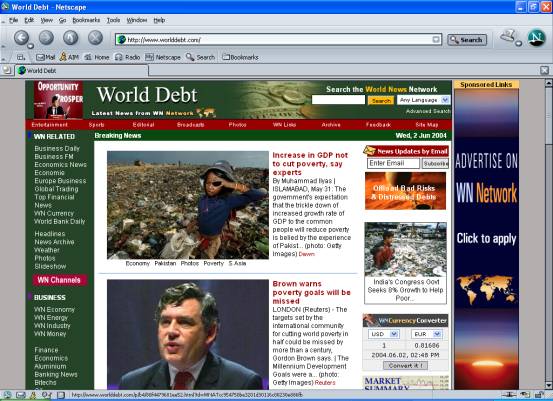Open the Print toolbar icon

click(508, 36)
